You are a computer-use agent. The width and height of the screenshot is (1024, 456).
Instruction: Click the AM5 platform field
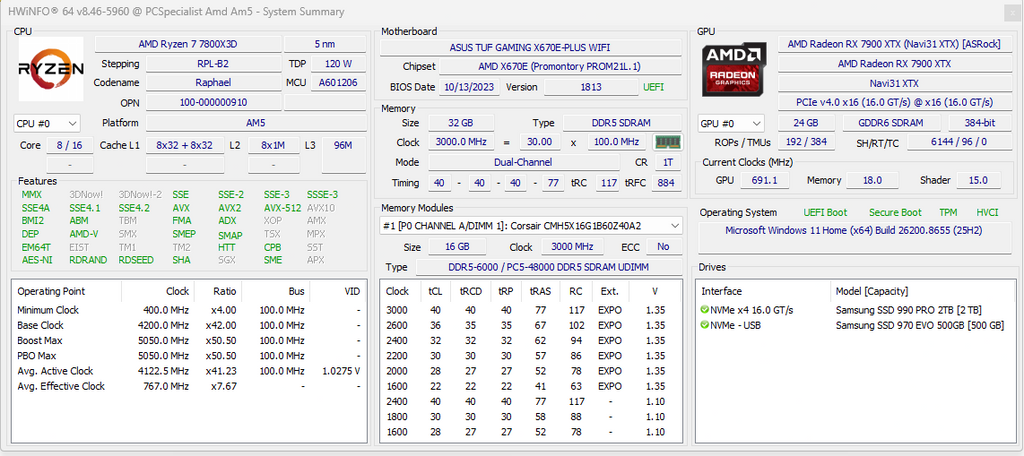point(255,123)
